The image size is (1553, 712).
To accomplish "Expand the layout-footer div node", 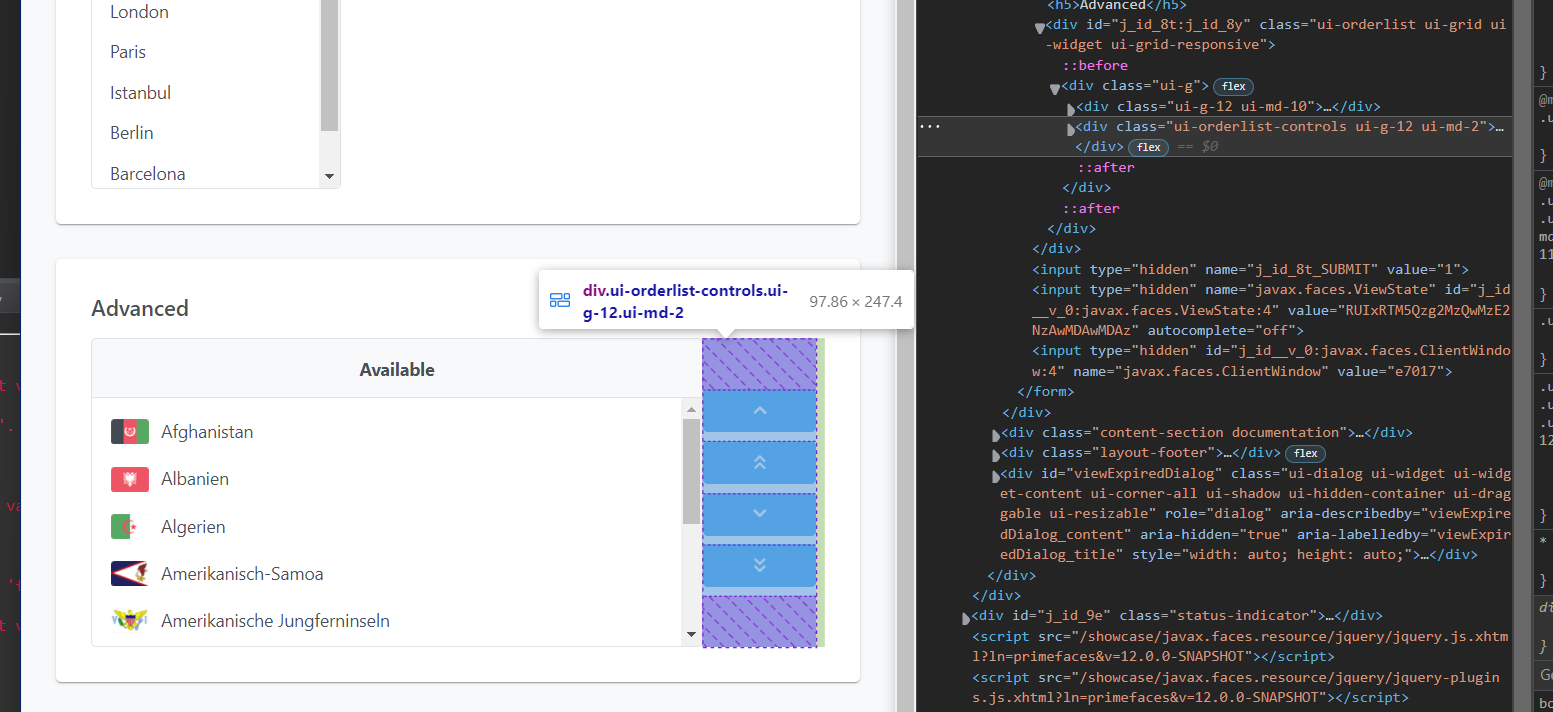I will [x=995, y=455].
